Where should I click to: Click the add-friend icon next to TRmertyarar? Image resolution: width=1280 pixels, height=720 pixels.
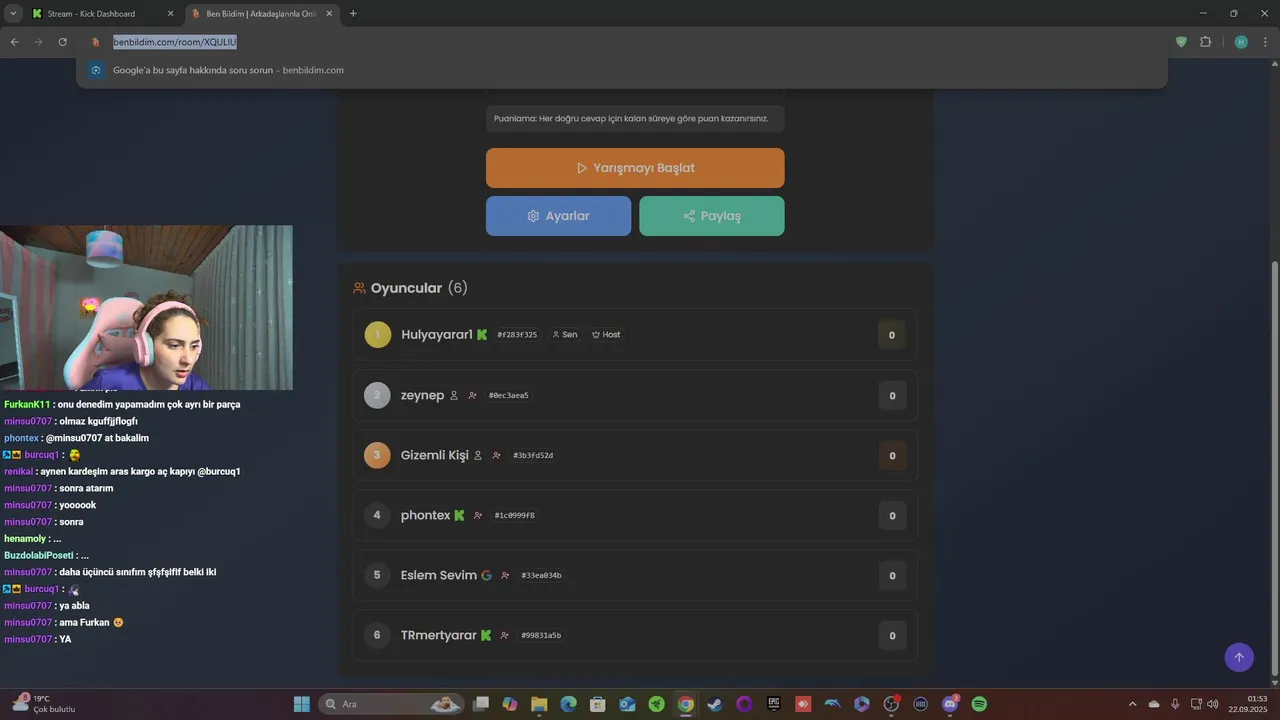504,635
